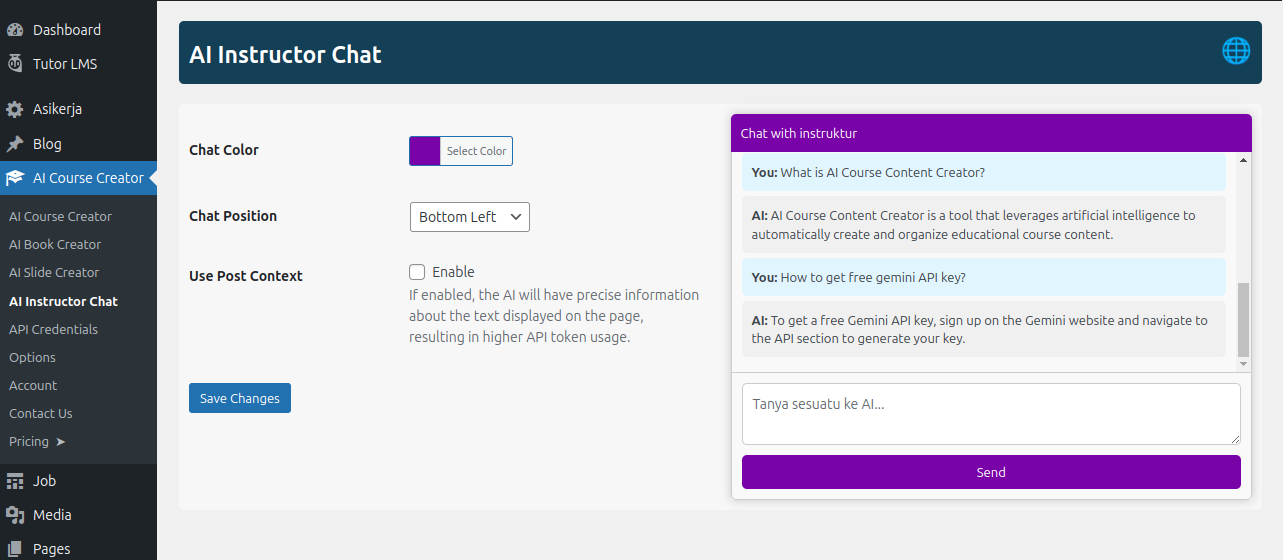Click the Tutor LMS sidebar icon
The height and width of the screenshot is (560, 1283).
coord(15,64)
